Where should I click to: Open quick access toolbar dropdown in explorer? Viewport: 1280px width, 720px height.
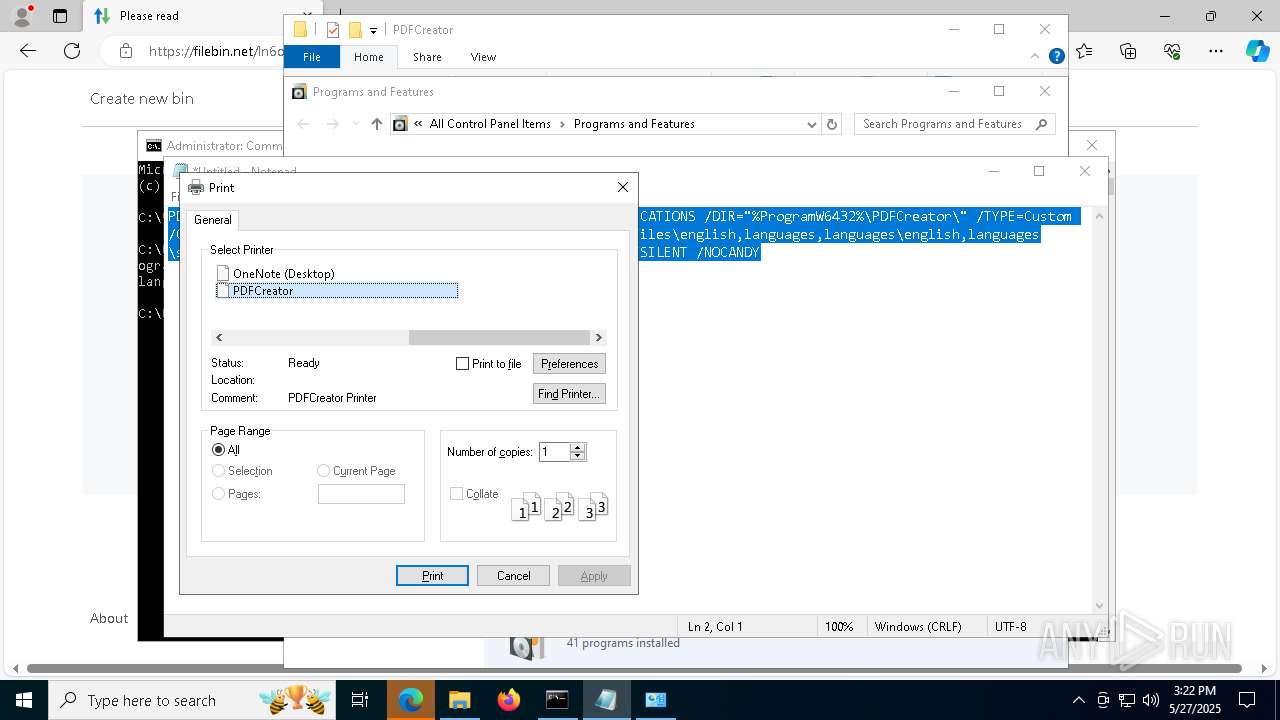(x=373, y=31)
